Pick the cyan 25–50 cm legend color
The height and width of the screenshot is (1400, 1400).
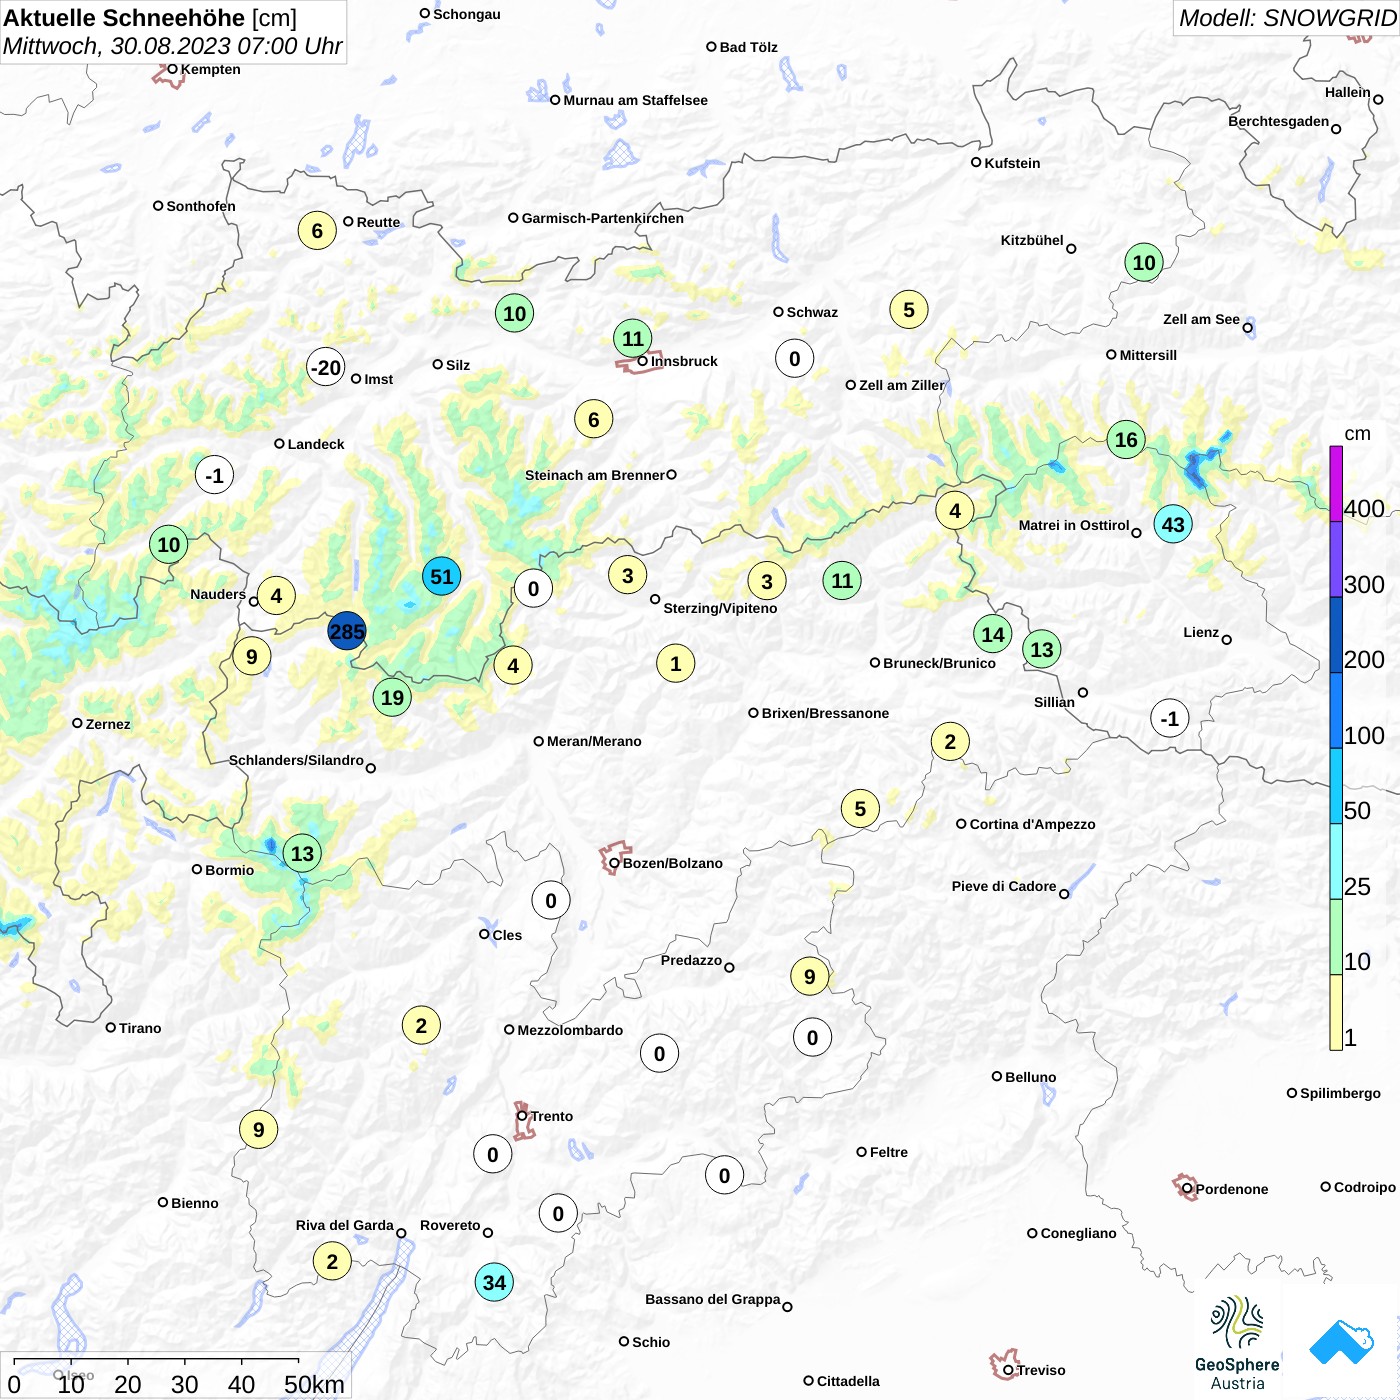(1336, 861)
